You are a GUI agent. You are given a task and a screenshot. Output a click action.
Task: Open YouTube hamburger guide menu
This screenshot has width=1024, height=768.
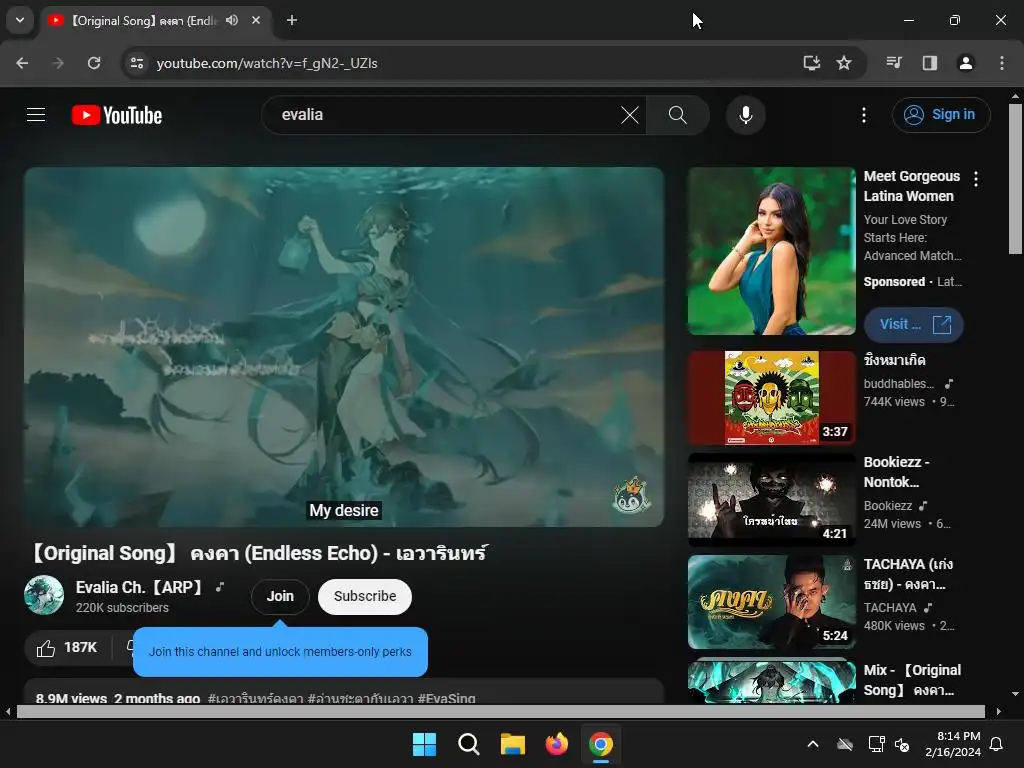(36, 116)
